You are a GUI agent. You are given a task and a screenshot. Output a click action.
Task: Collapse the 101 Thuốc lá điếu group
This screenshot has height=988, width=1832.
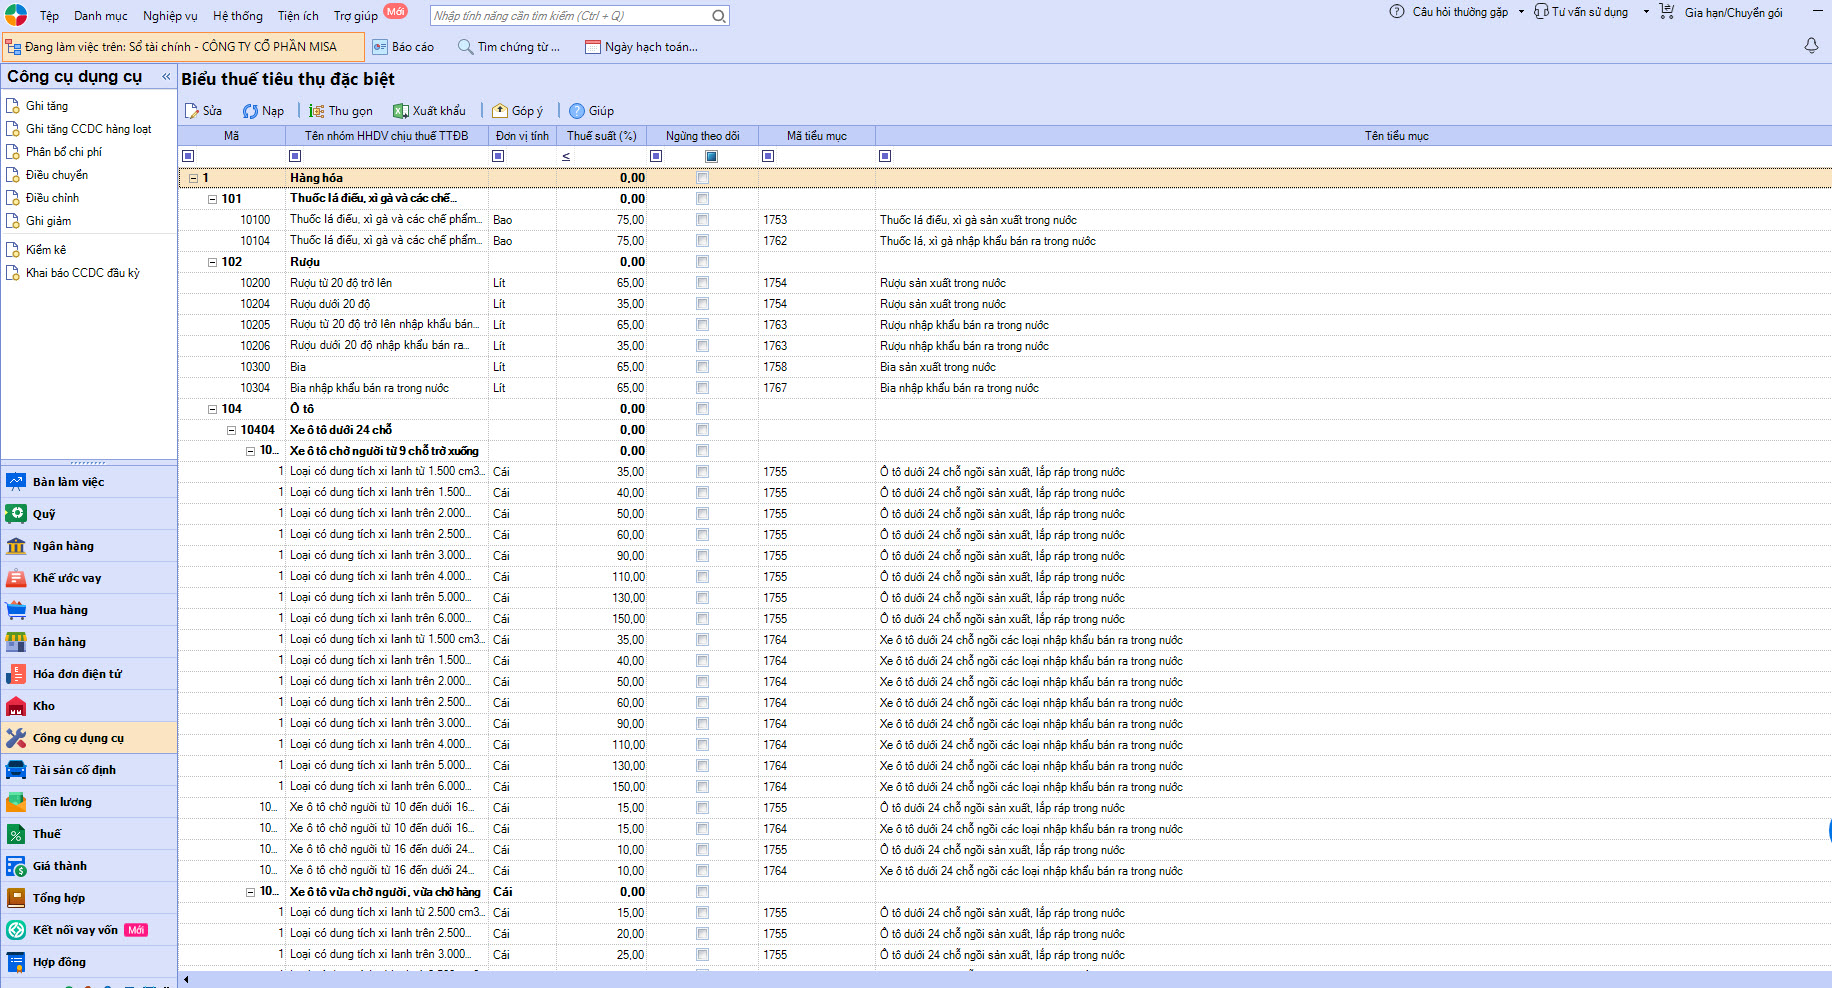point(212,199)
